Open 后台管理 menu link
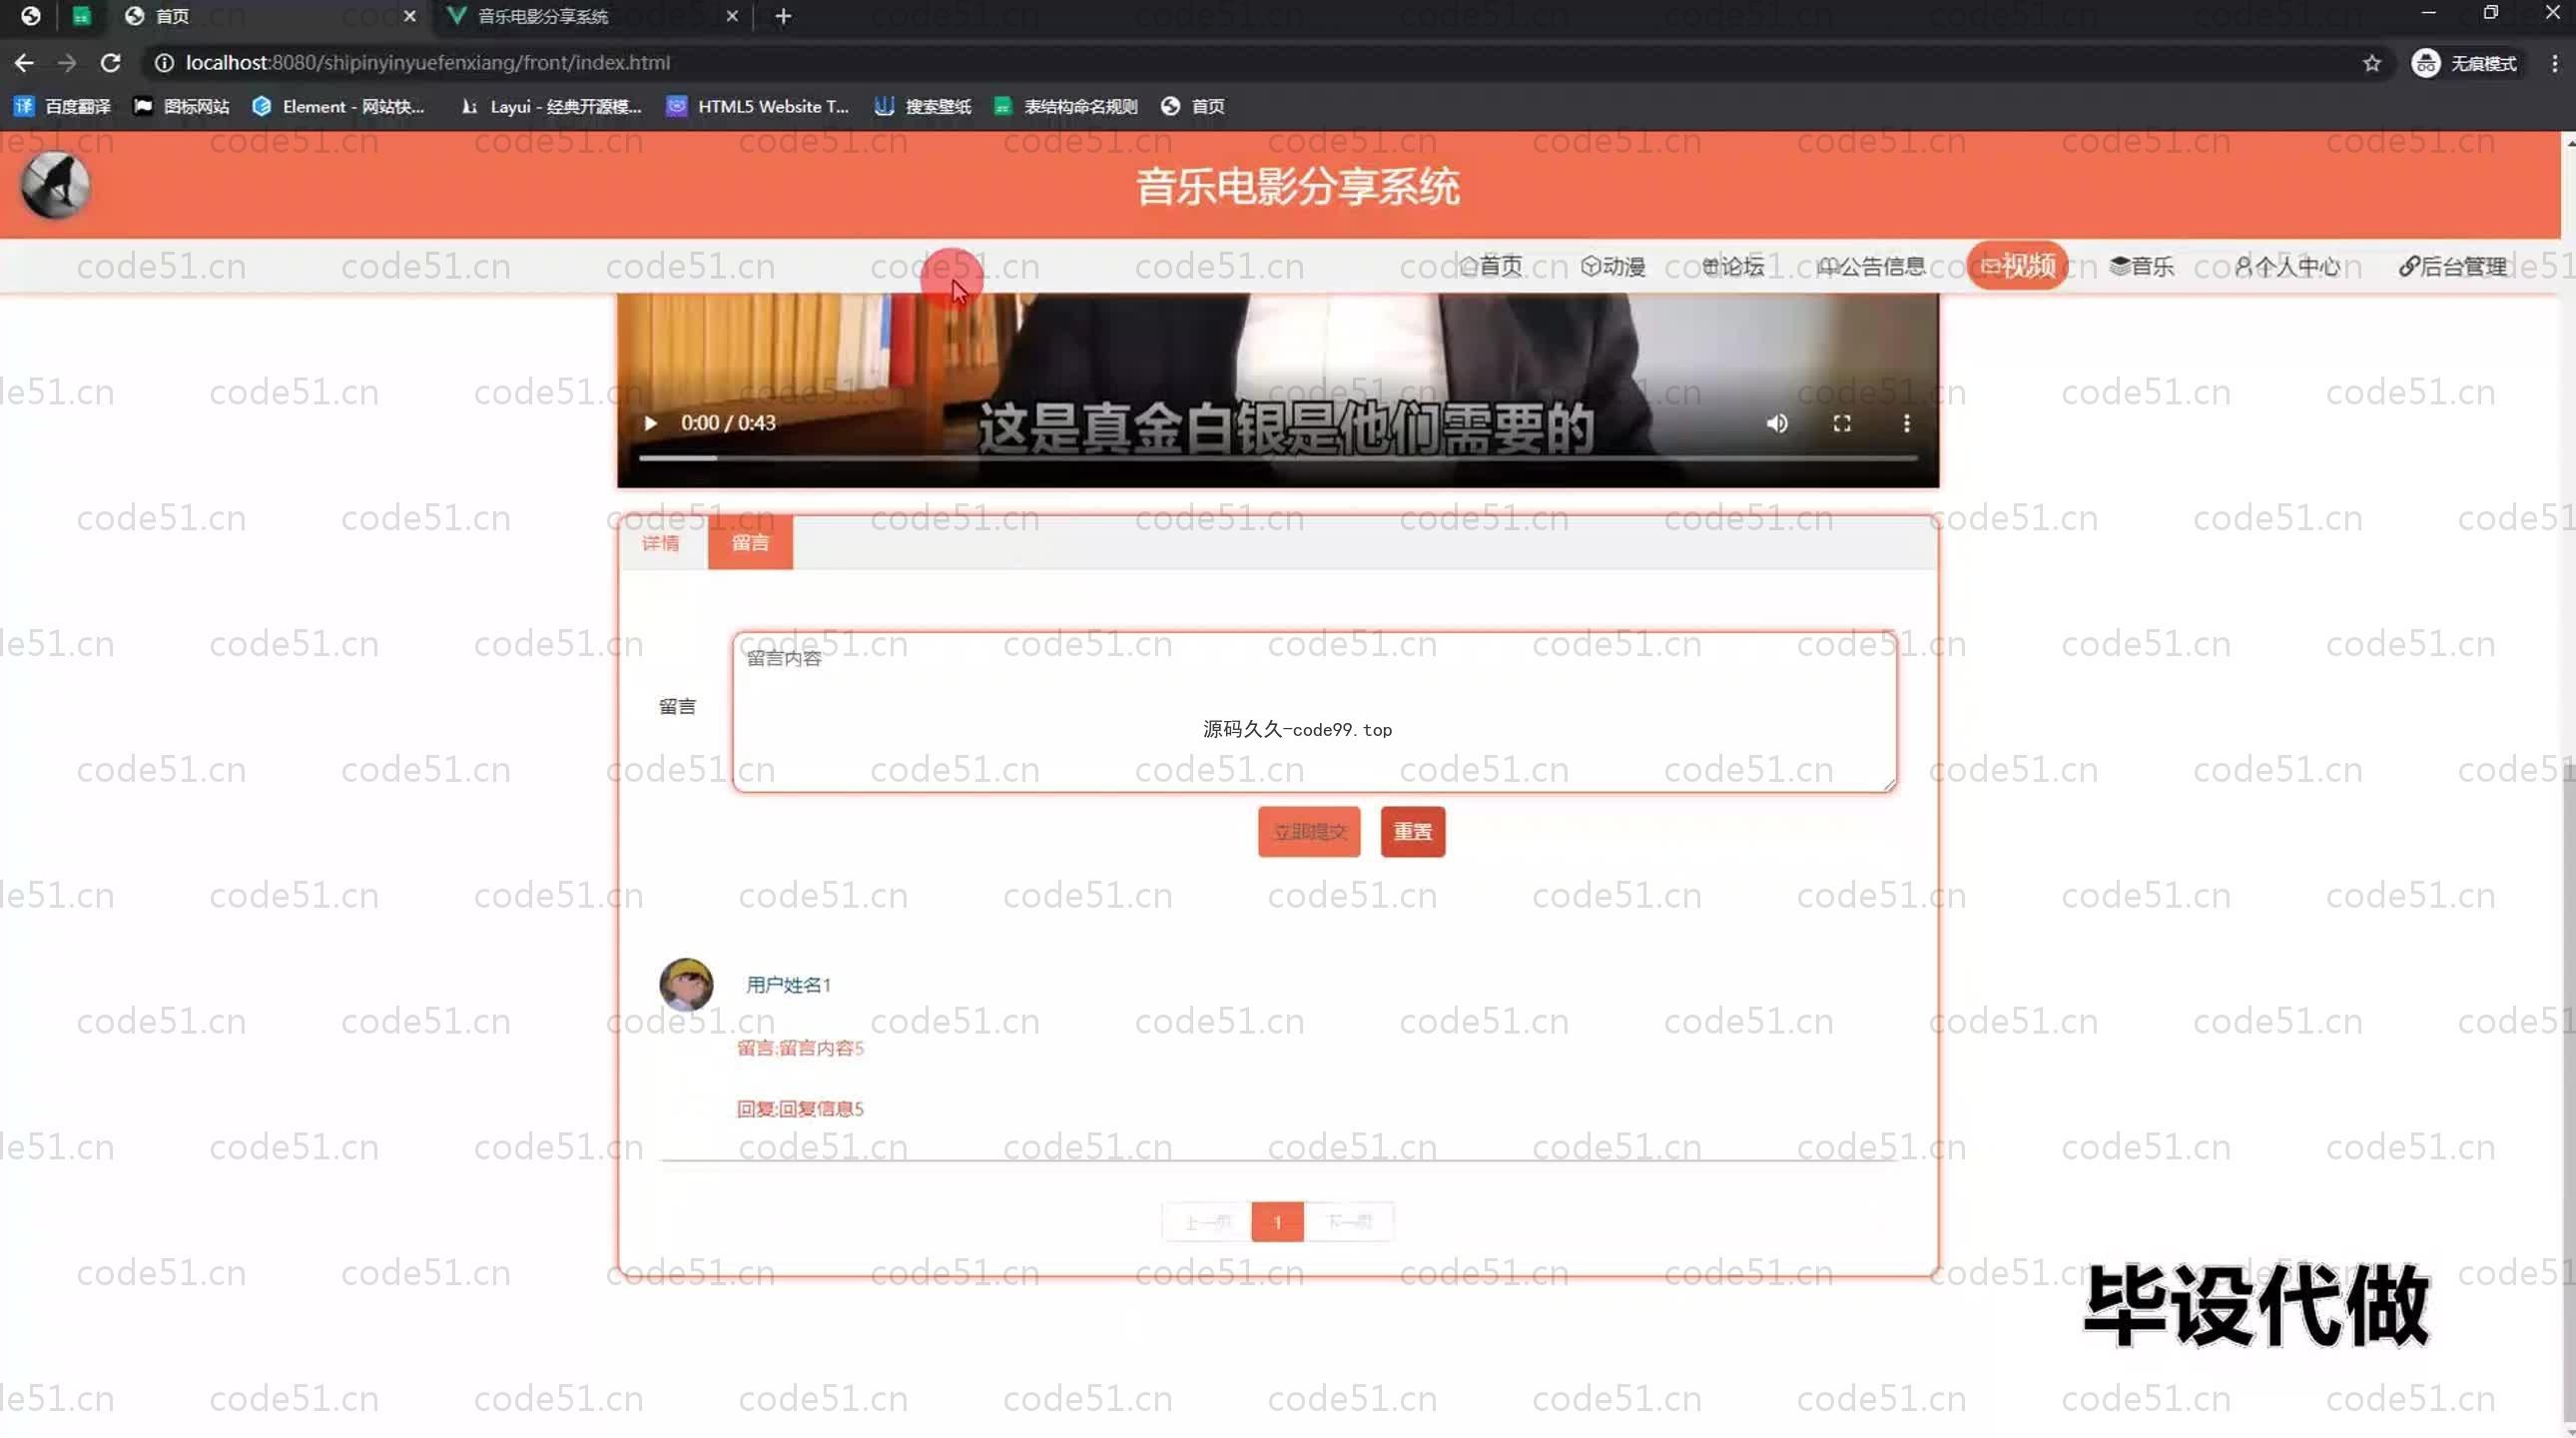This screenshot has height=1438, width=2576. click(x=2452, y=266)
